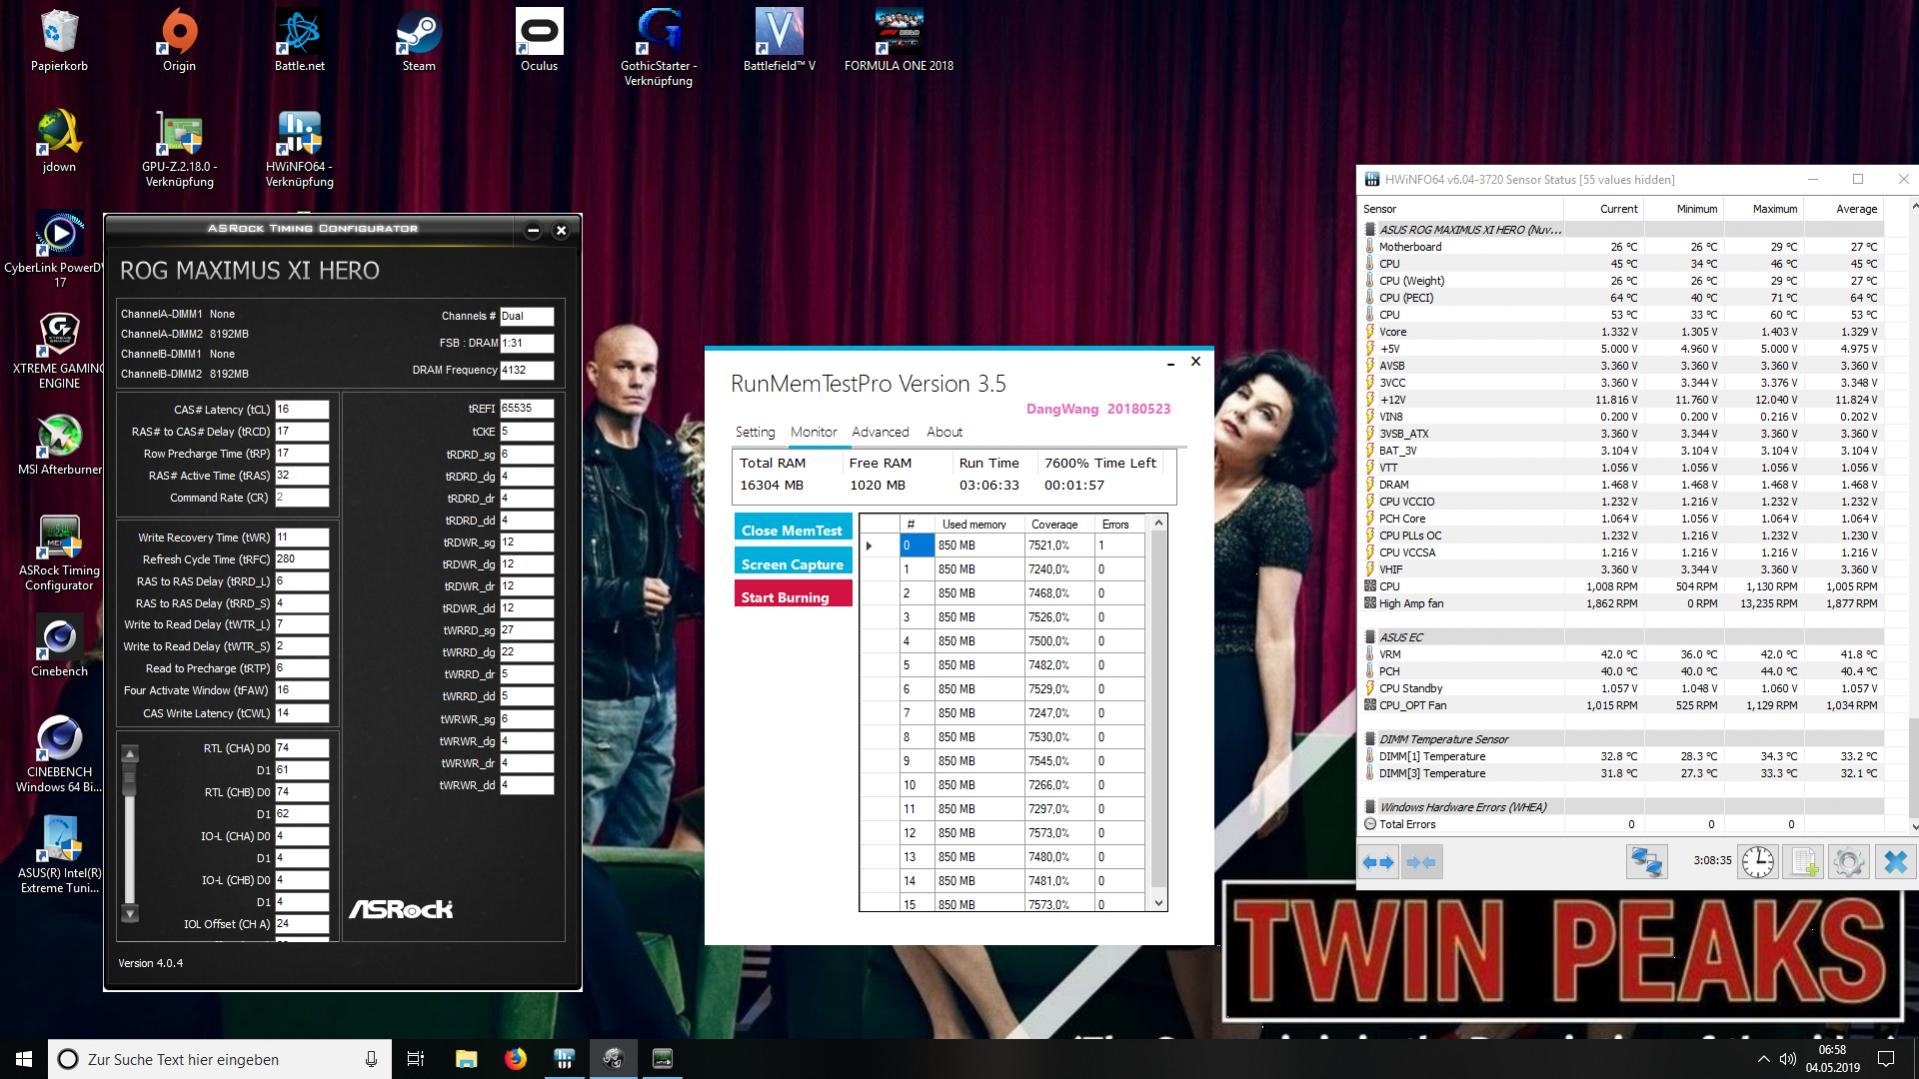Collapse ASUS EC sensor group
This screenshot has width=1919, height=1079.
1370,637
